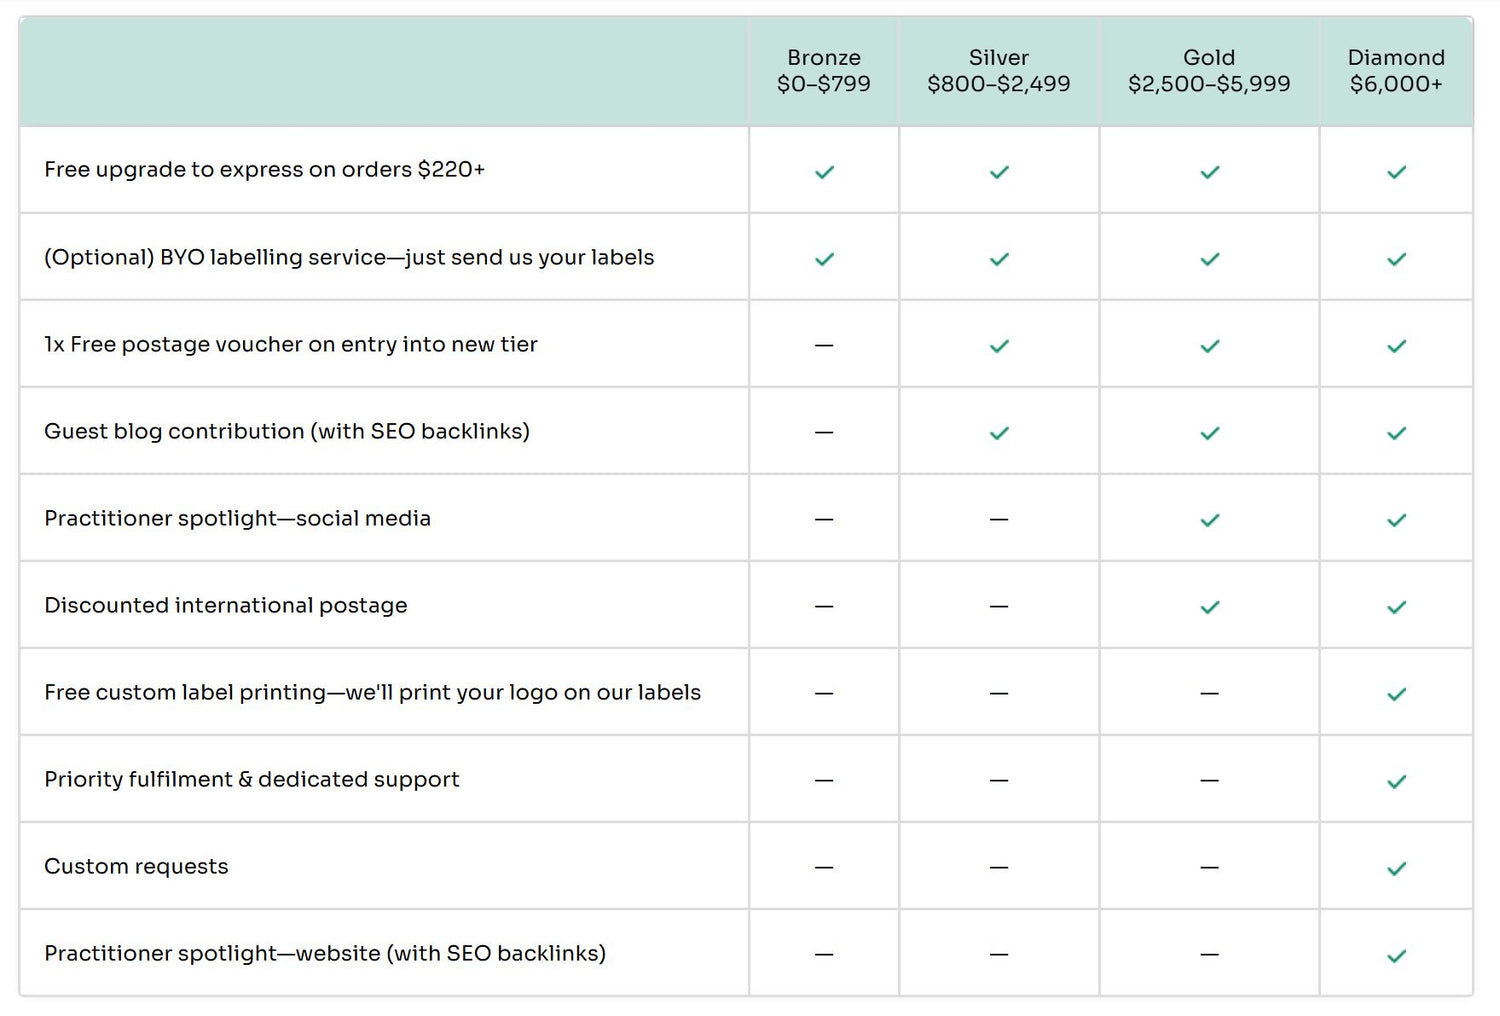Click Gold dash for custom requests row

1209,868
